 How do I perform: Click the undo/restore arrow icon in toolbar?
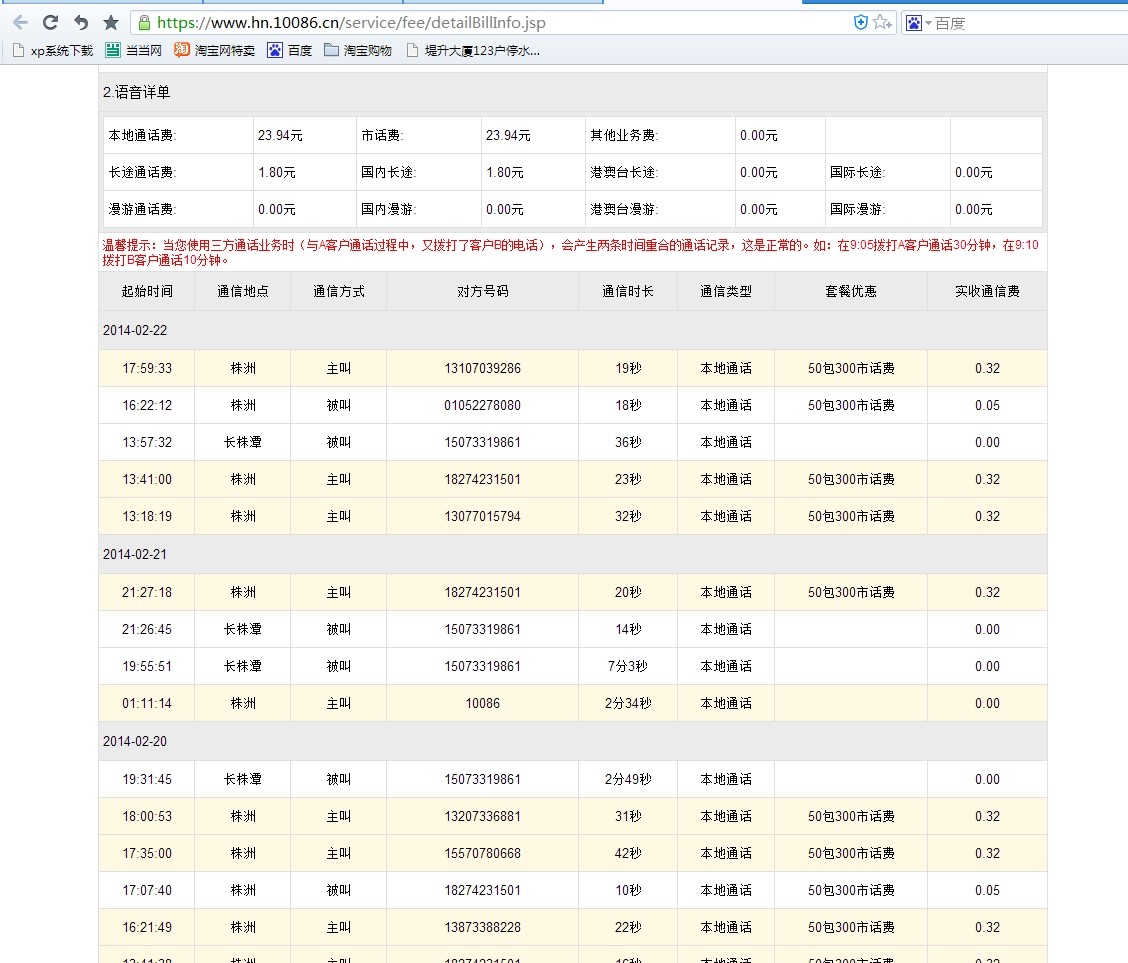tap(81, 22)
